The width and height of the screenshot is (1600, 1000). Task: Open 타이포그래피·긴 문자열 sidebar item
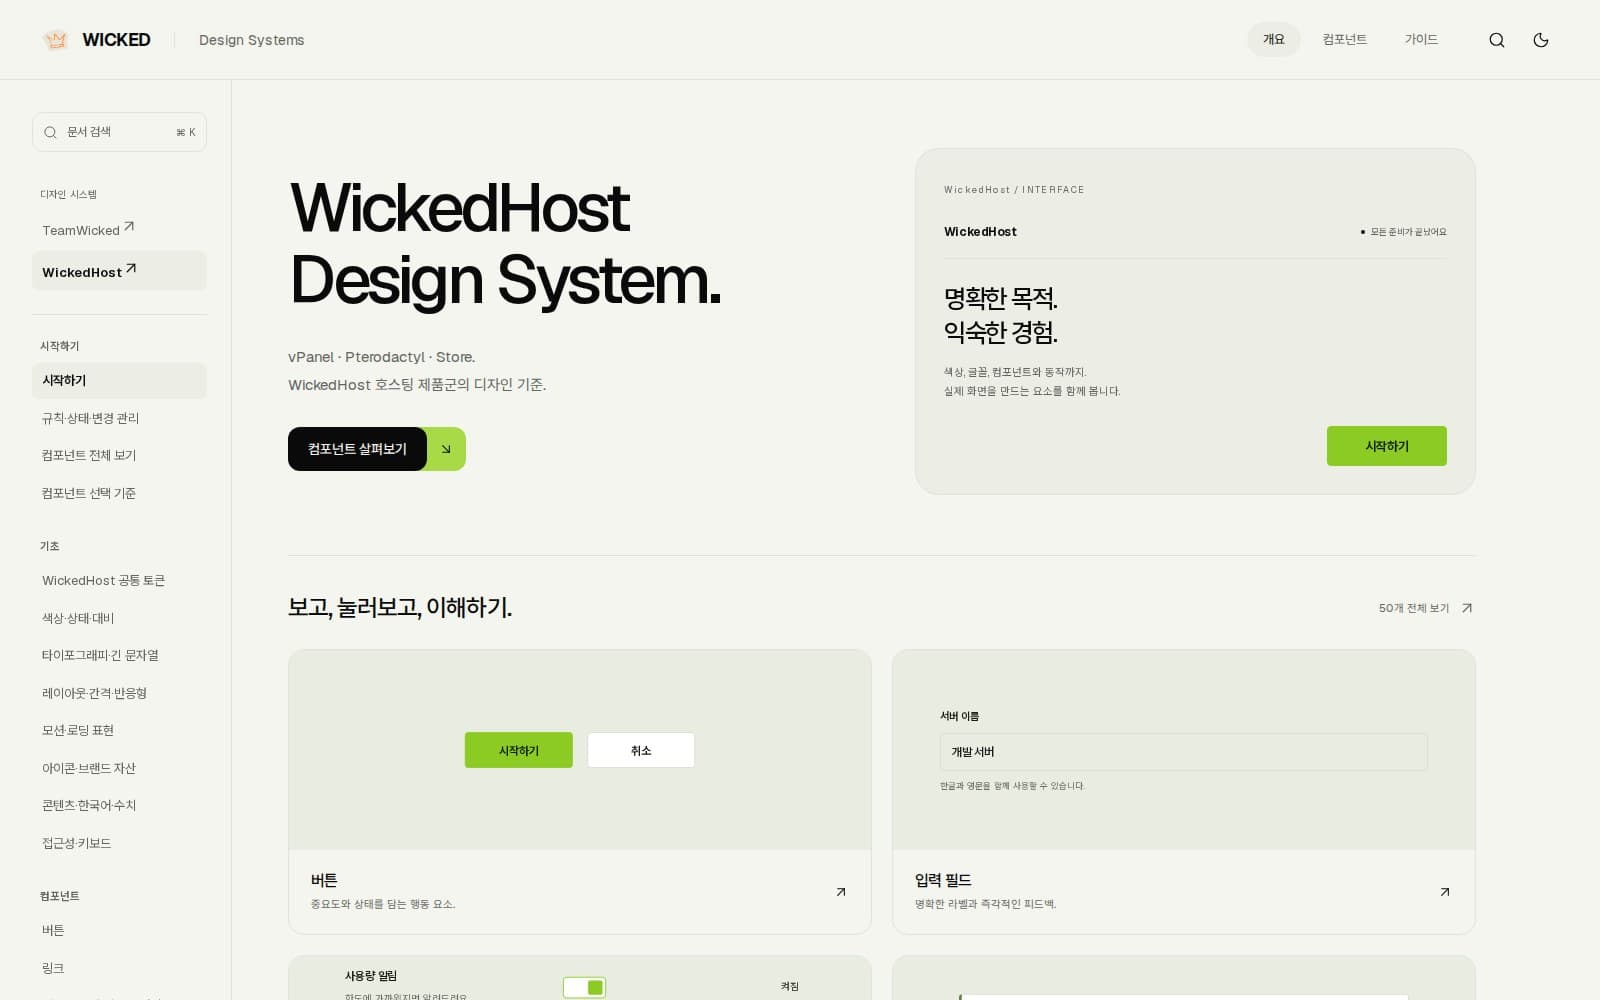119,656
